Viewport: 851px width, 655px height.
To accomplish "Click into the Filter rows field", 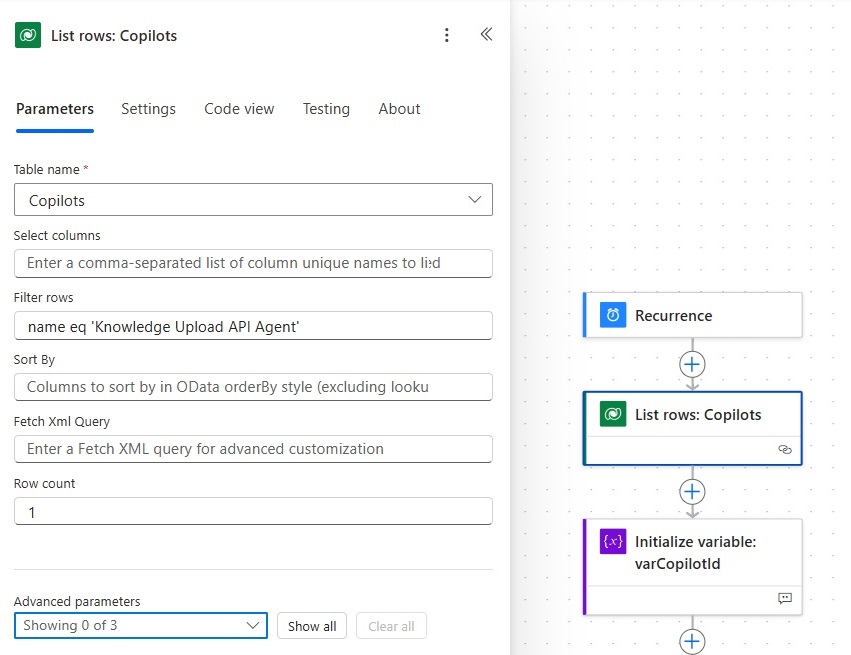I will pos(253,326).
